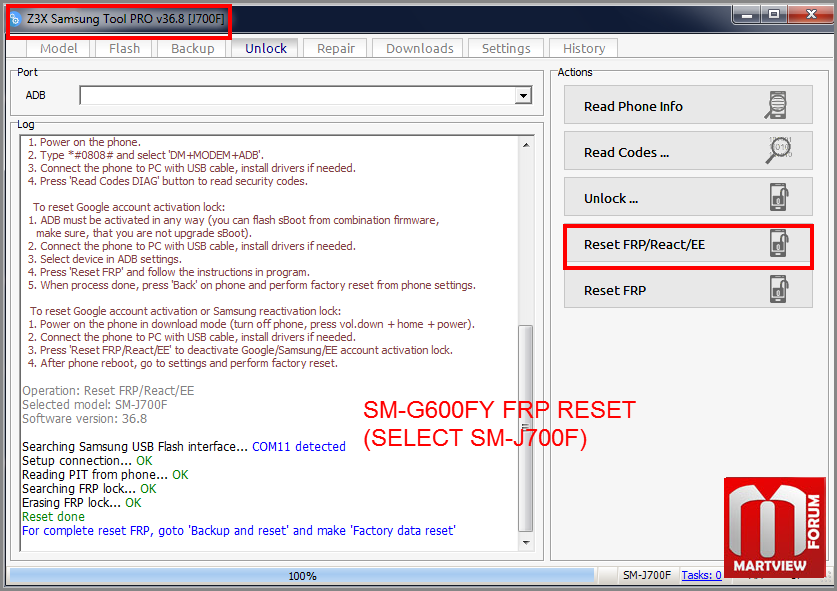
Task: Click the phone lock icon on Reset FRP/React/EE
Action: 779,243
